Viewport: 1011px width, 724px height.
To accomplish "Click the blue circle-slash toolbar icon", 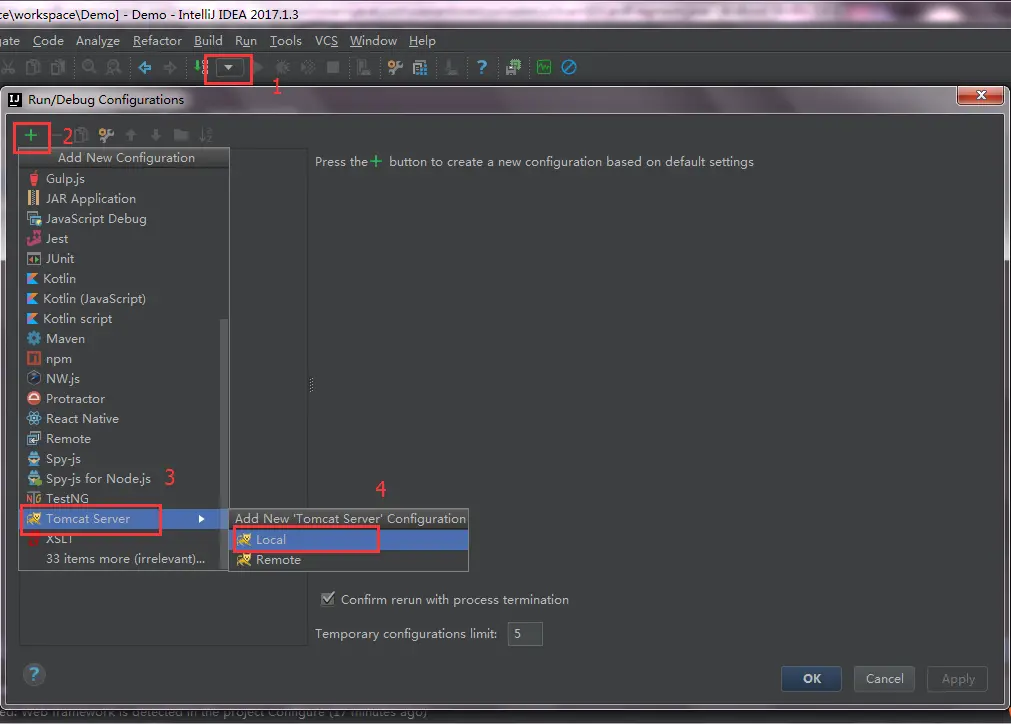I will (x=569, y=67).
